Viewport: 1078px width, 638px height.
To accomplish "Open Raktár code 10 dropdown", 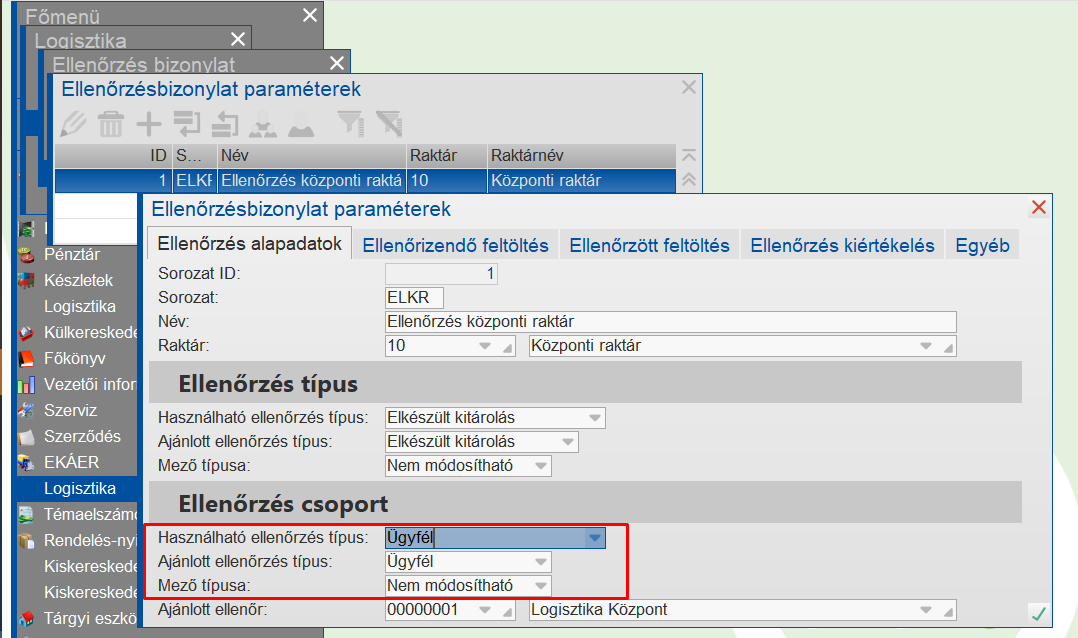I will point(485,346).
